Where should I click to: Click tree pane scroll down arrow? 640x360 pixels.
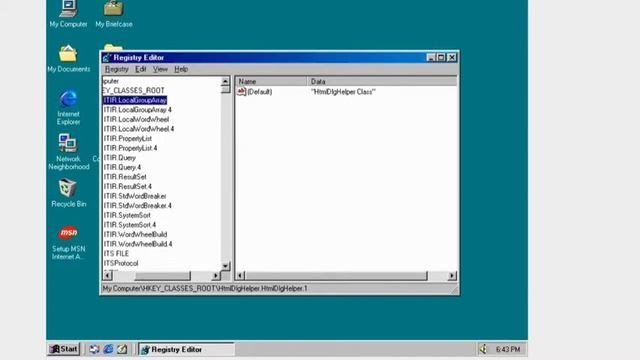(x=225, y=266)
